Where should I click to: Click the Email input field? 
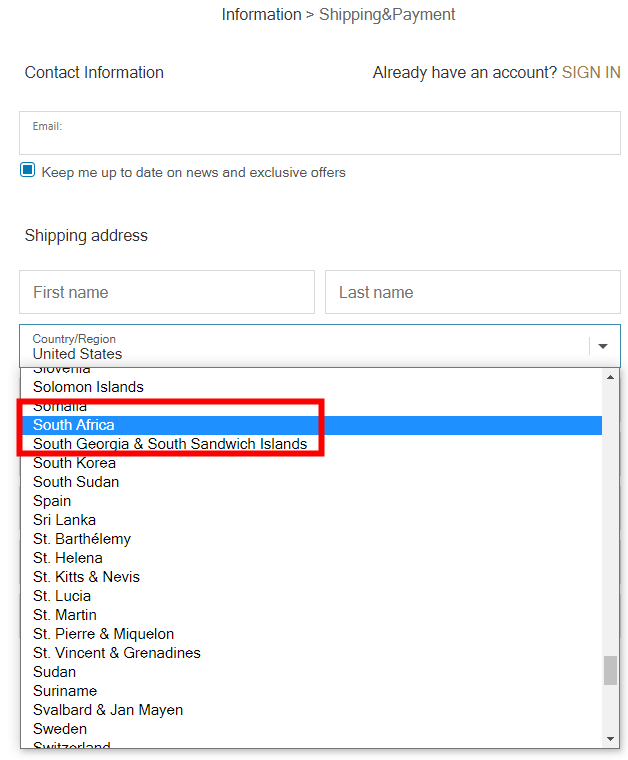click(x=320, y=134)
